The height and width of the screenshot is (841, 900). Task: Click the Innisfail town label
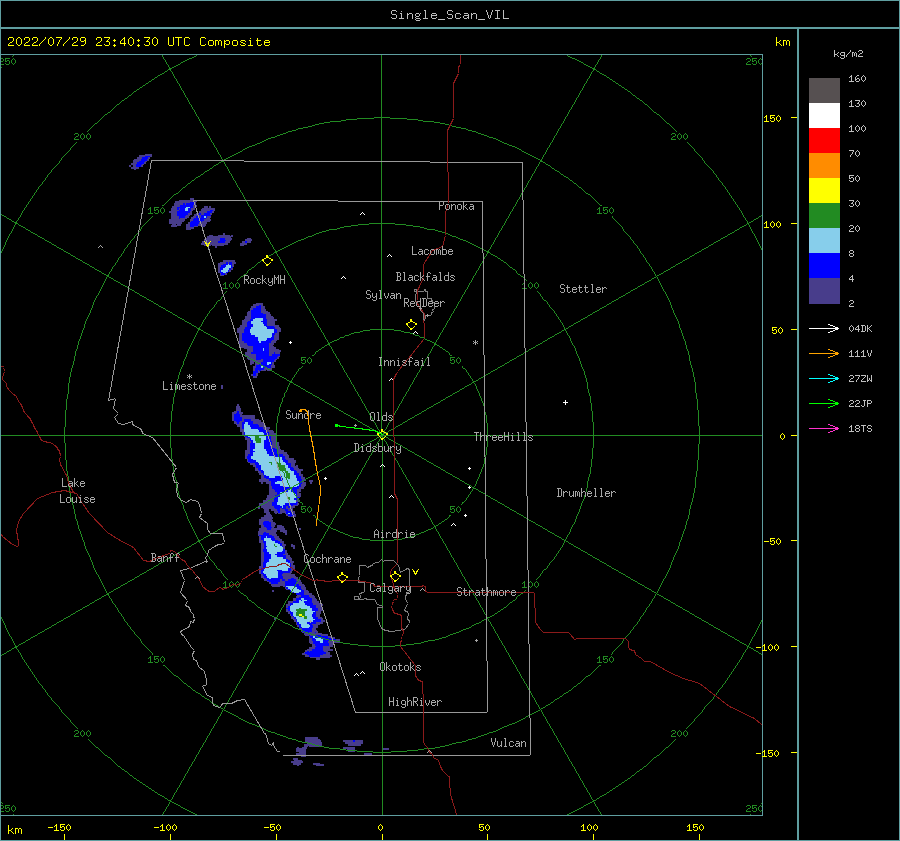pyautogui.click(x=404, y=362)
